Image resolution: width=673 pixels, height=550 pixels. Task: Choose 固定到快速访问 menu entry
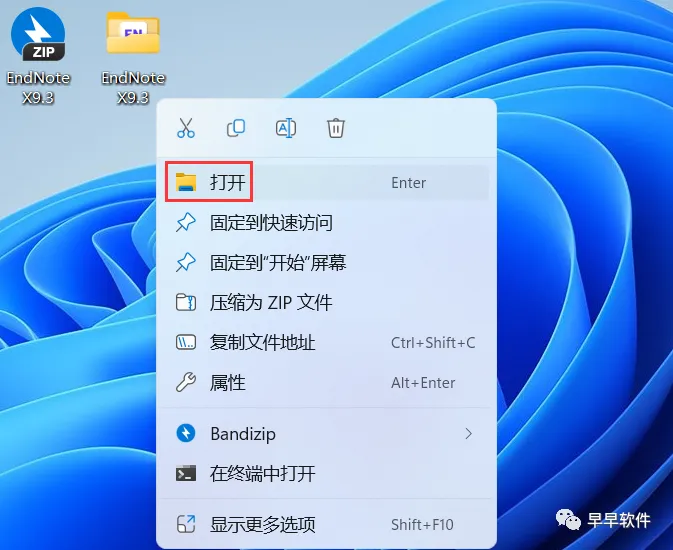pos(327,223)
